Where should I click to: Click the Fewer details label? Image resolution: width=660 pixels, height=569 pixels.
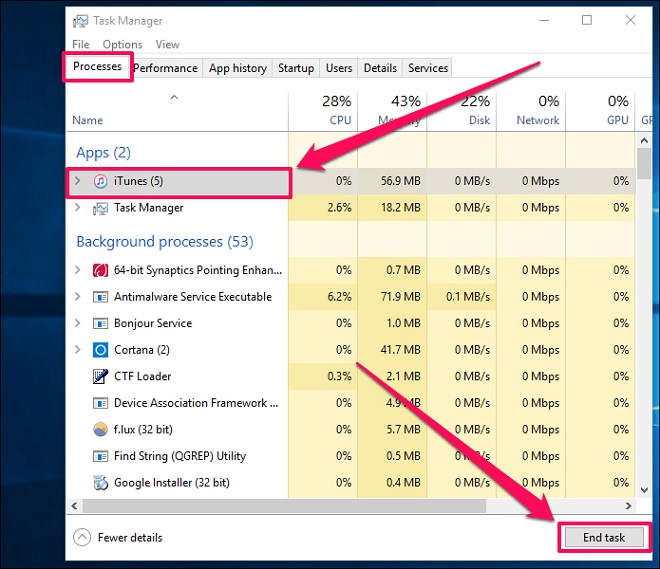130,537
